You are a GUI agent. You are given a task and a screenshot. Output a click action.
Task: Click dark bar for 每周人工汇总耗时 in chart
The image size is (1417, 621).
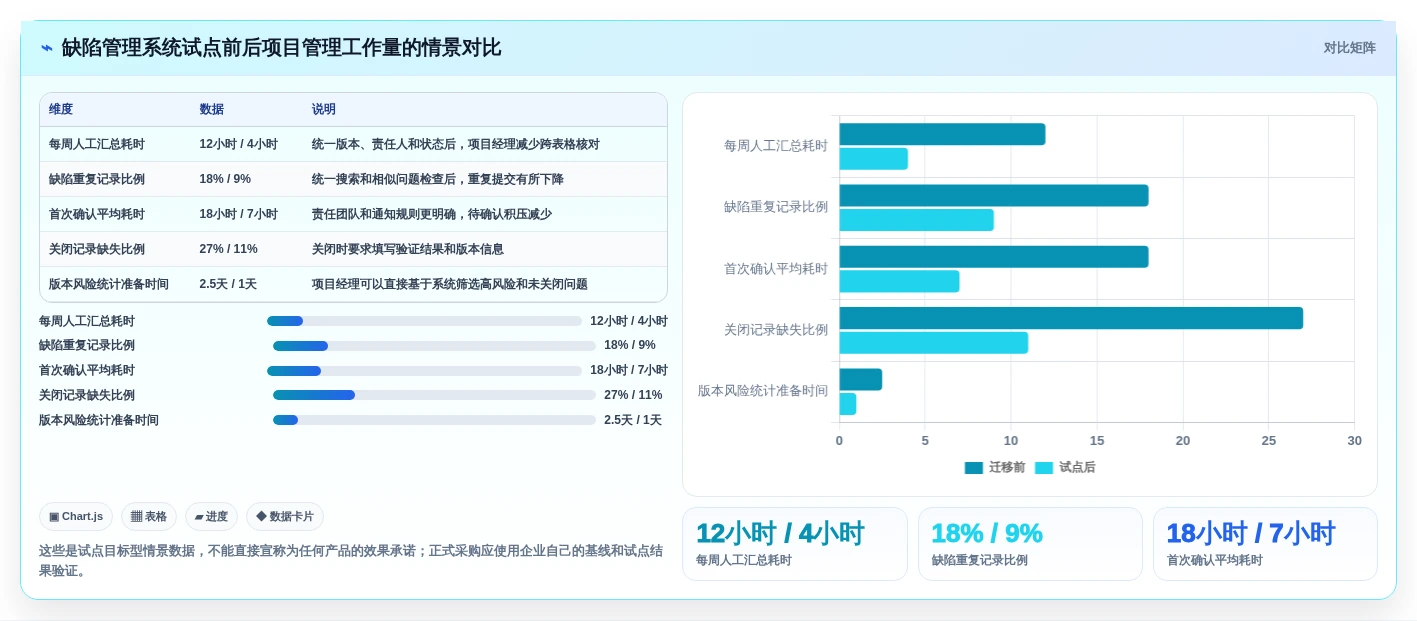click(942, 134)
